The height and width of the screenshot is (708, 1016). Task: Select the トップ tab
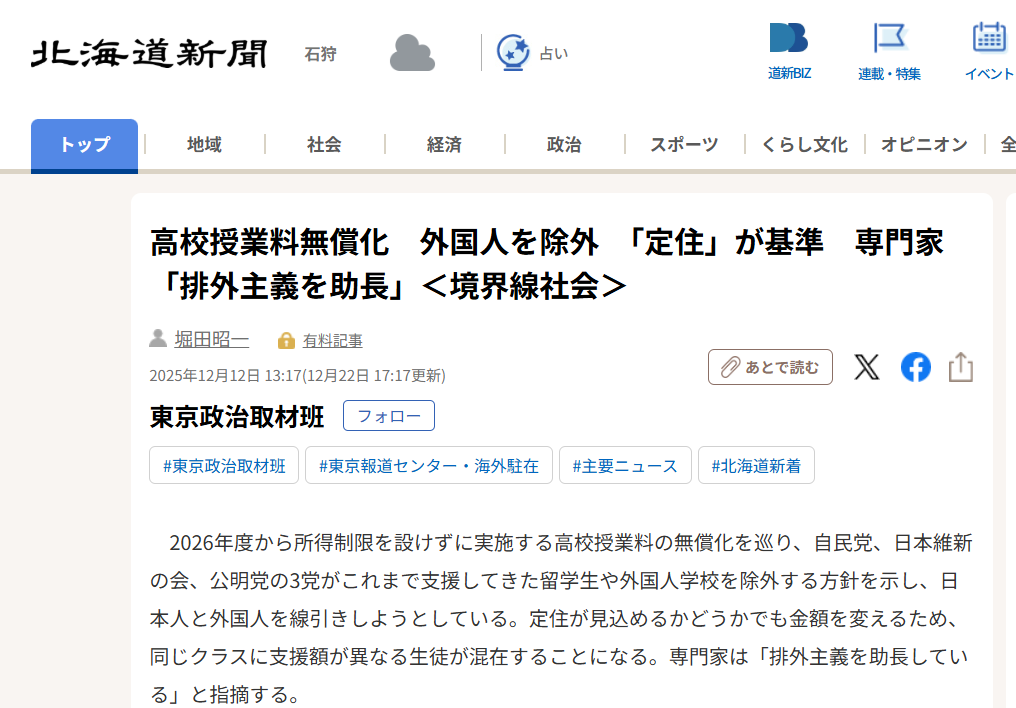click(x=84, y=145)
